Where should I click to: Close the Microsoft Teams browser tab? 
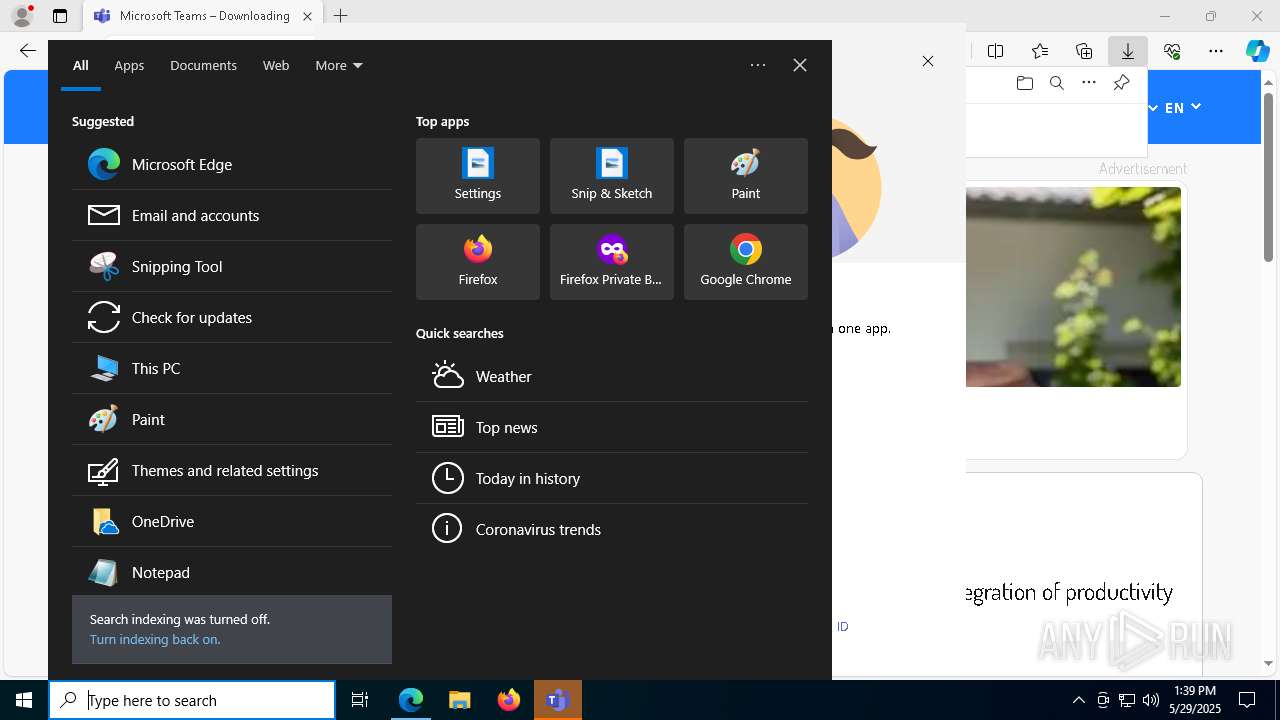[307, 16]
